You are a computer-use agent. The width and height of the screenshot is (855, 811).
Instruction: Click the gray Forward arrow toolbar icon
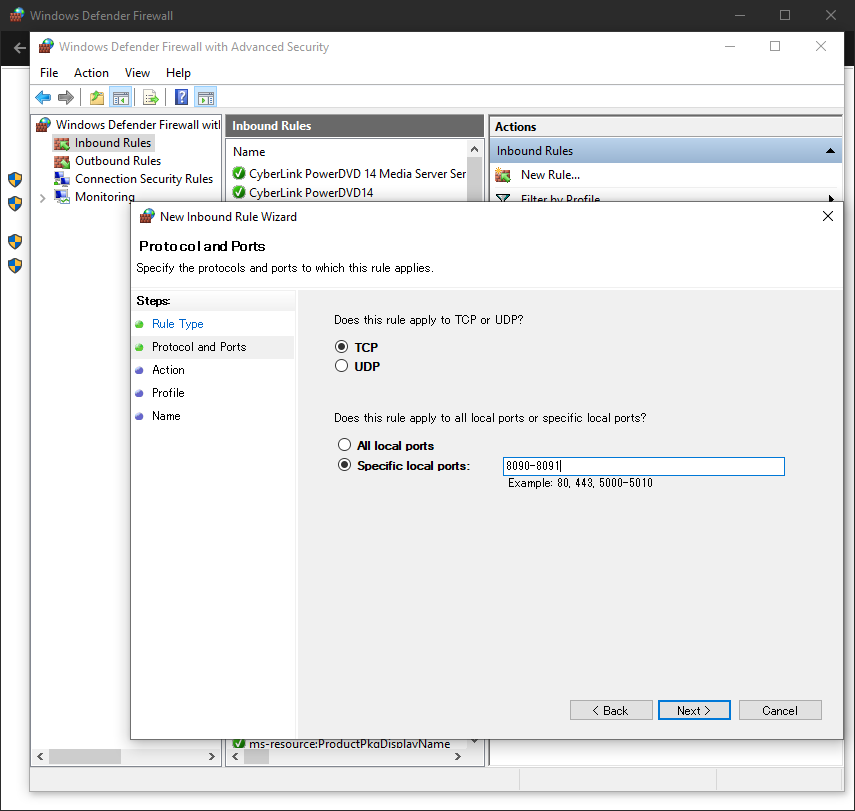pyautogui.click(x=65, y=98)
